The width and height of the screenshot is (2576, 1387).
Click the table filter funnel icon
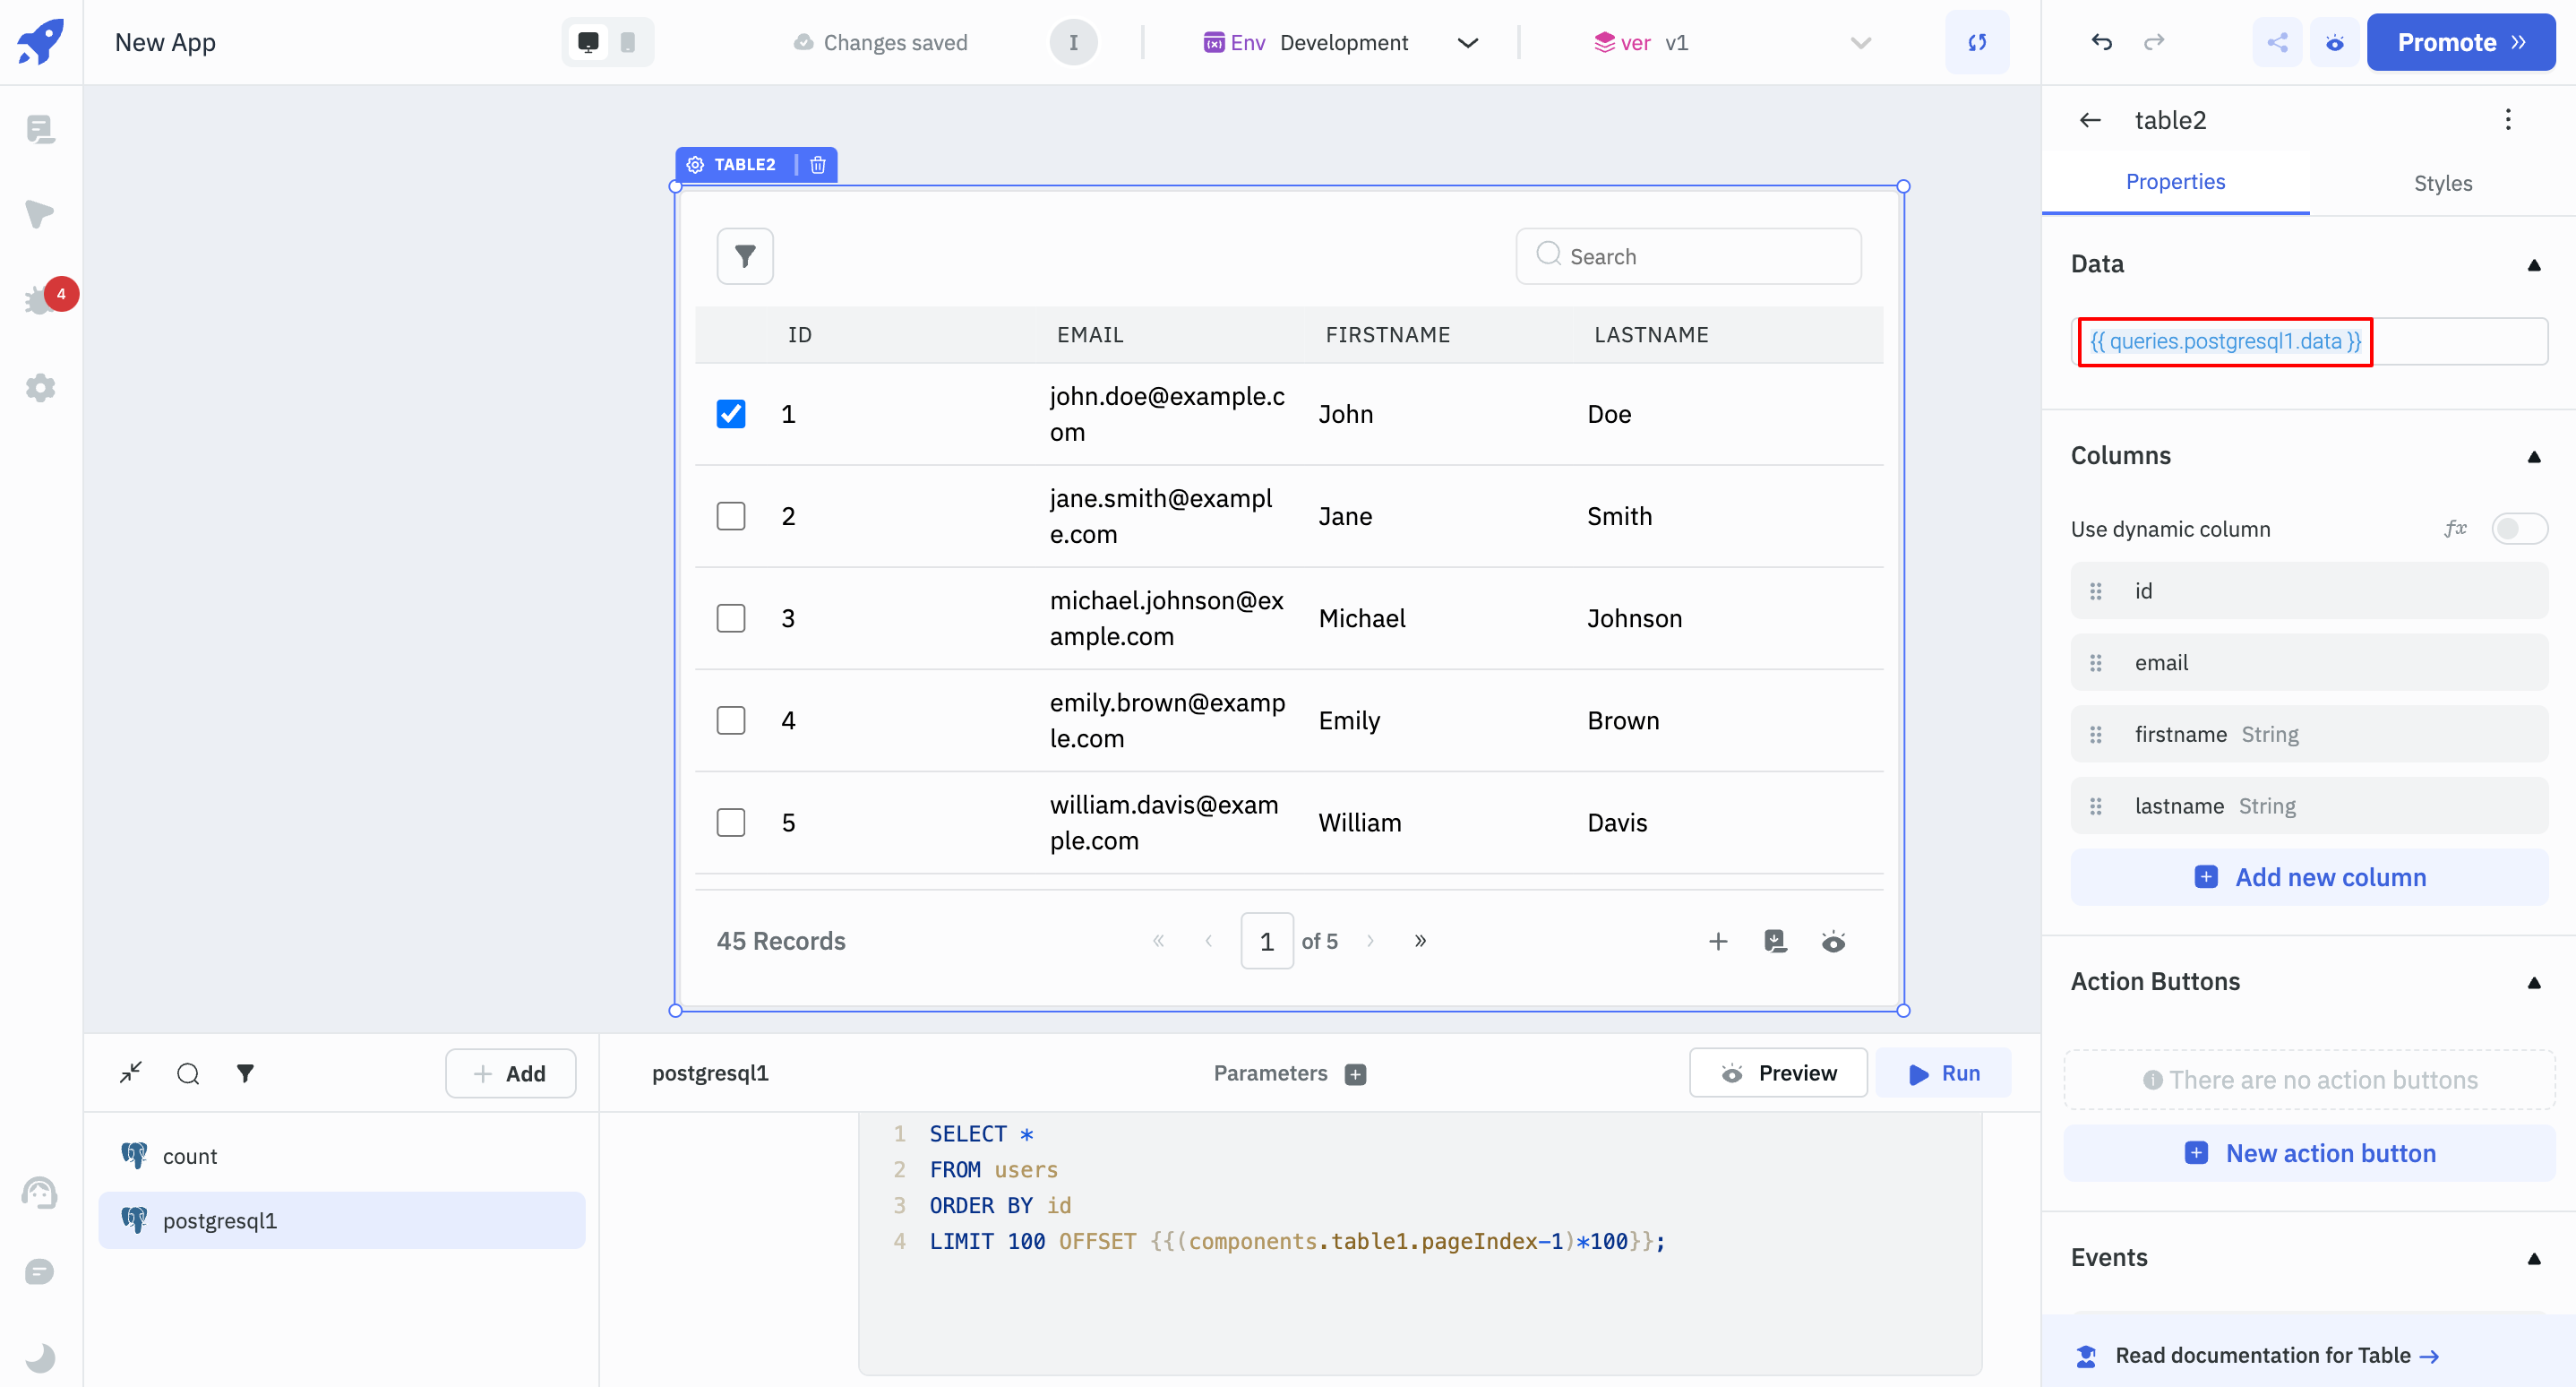[x=744, y=256]
